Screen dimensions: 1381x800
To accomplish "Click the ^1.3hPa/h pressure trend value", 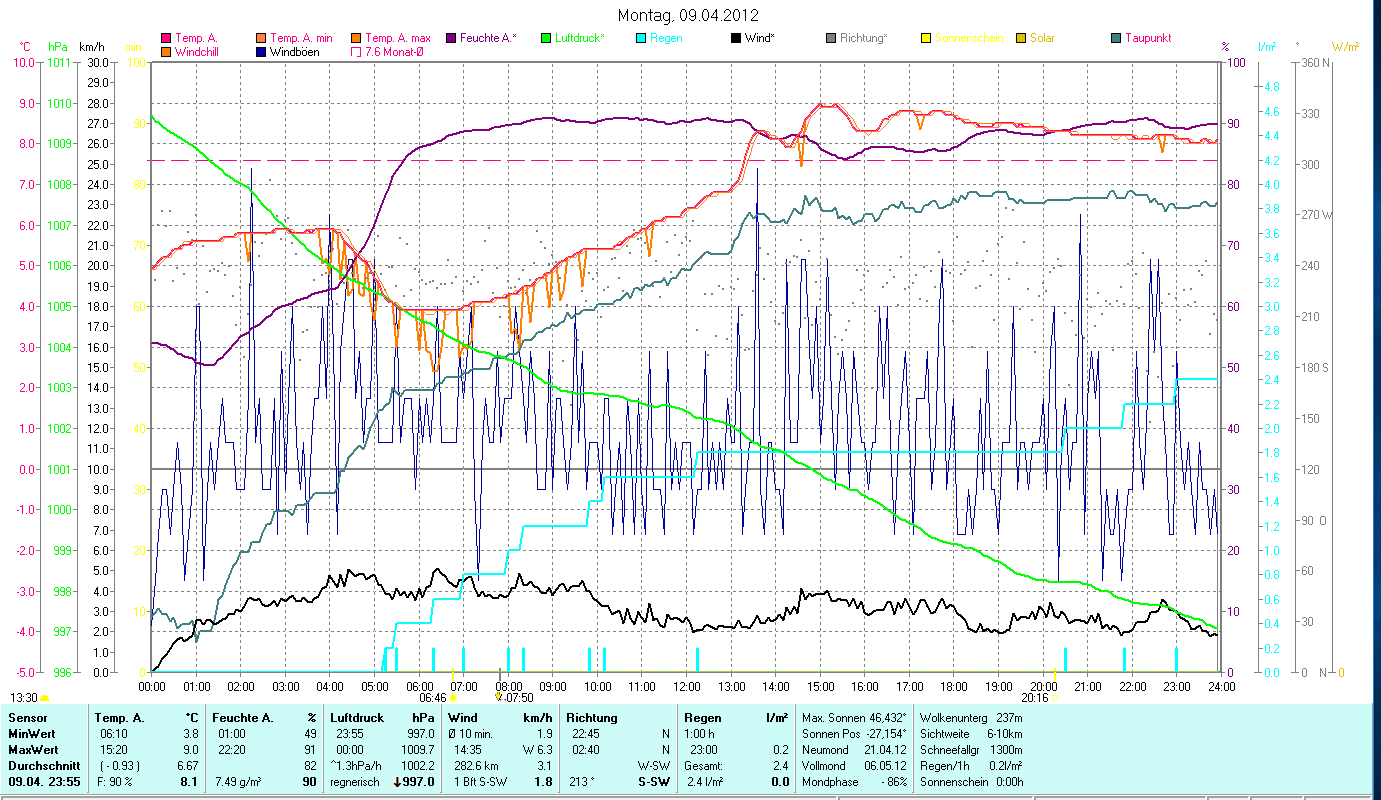I will [357, 766].
